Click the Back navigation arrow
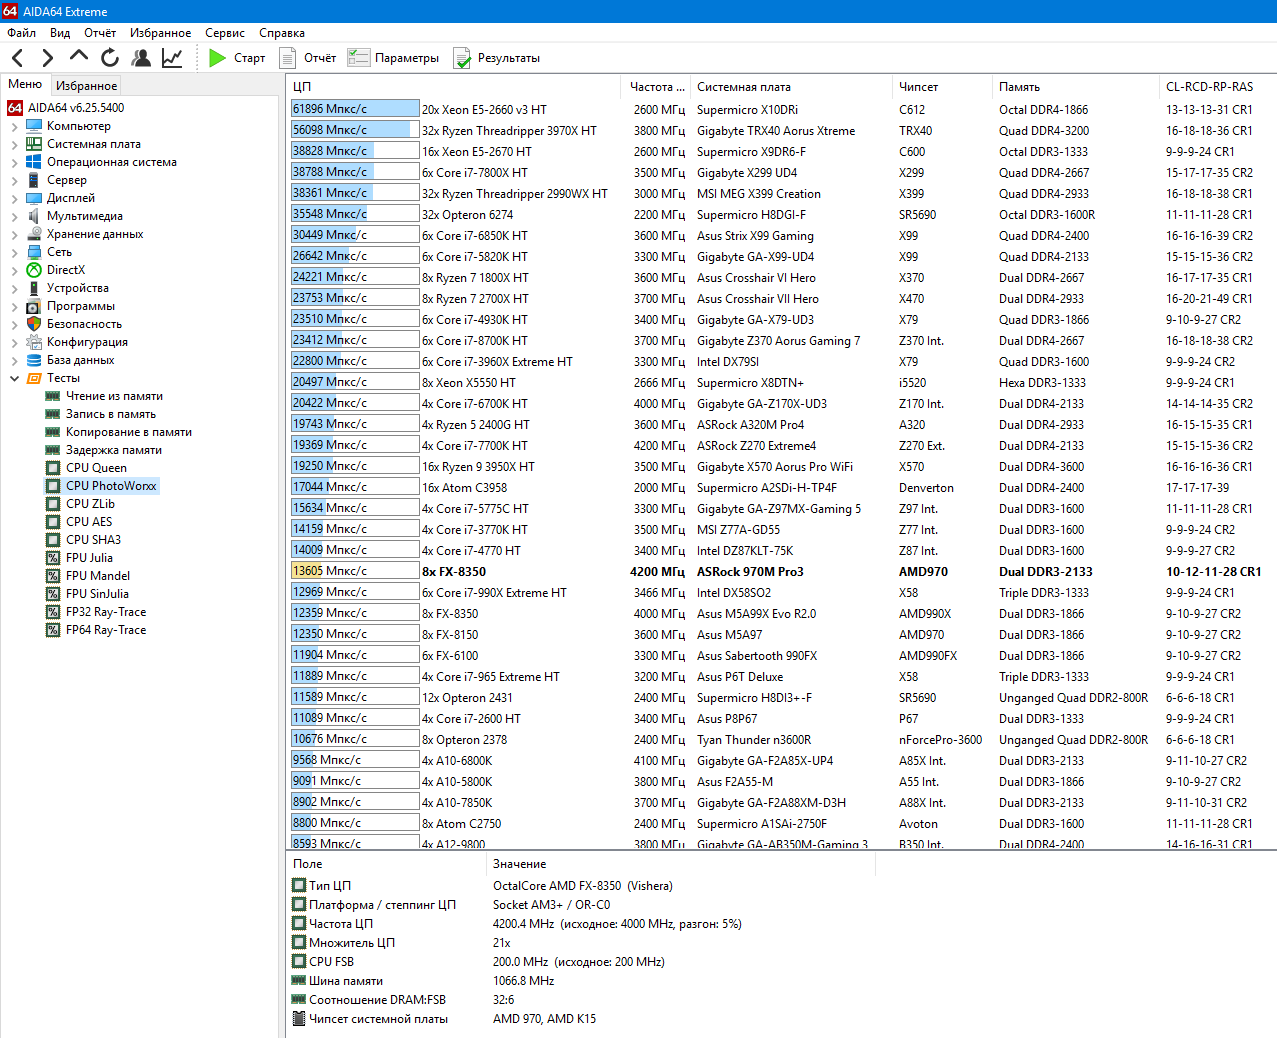This screenshot has width=1277, height=1038. [x=17, y=58]
